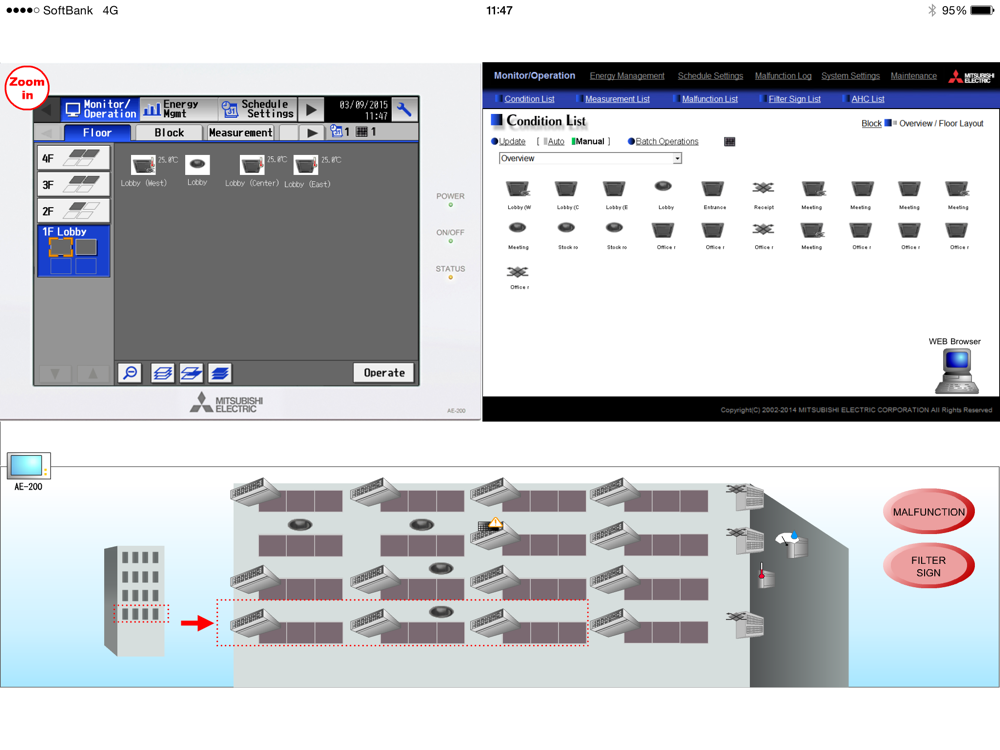Open the Maintenance link
This screenshot has height=750, width=1000.
coord(914,76)
